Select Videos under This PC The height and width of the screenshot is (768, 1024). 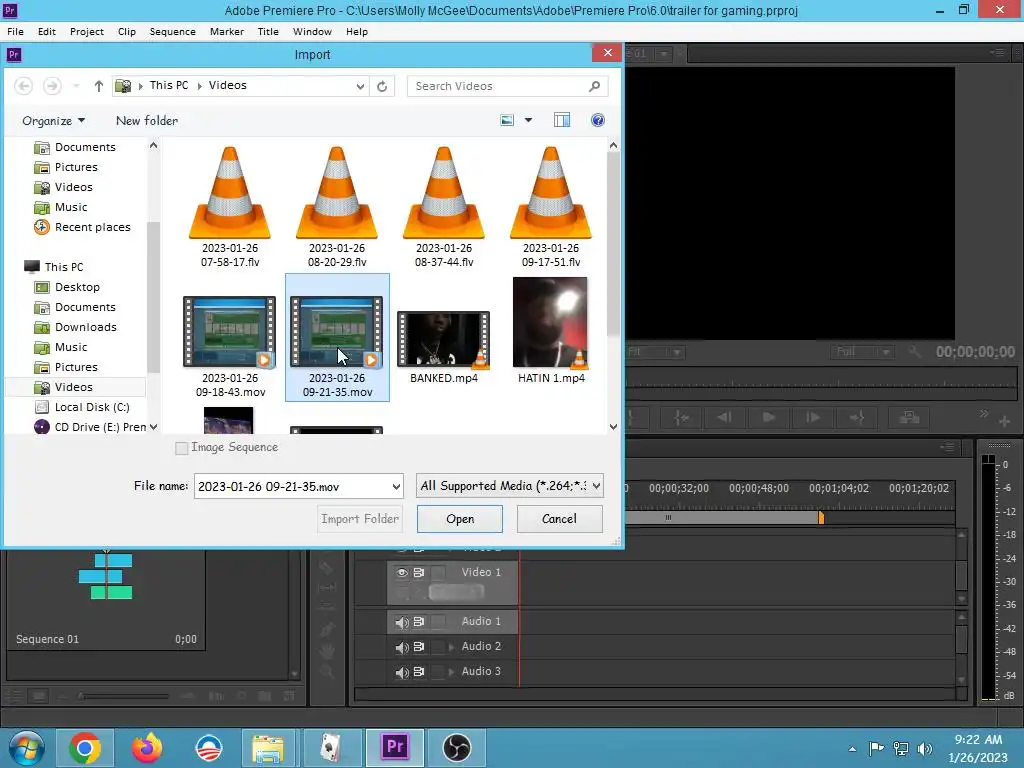[63, 387]
